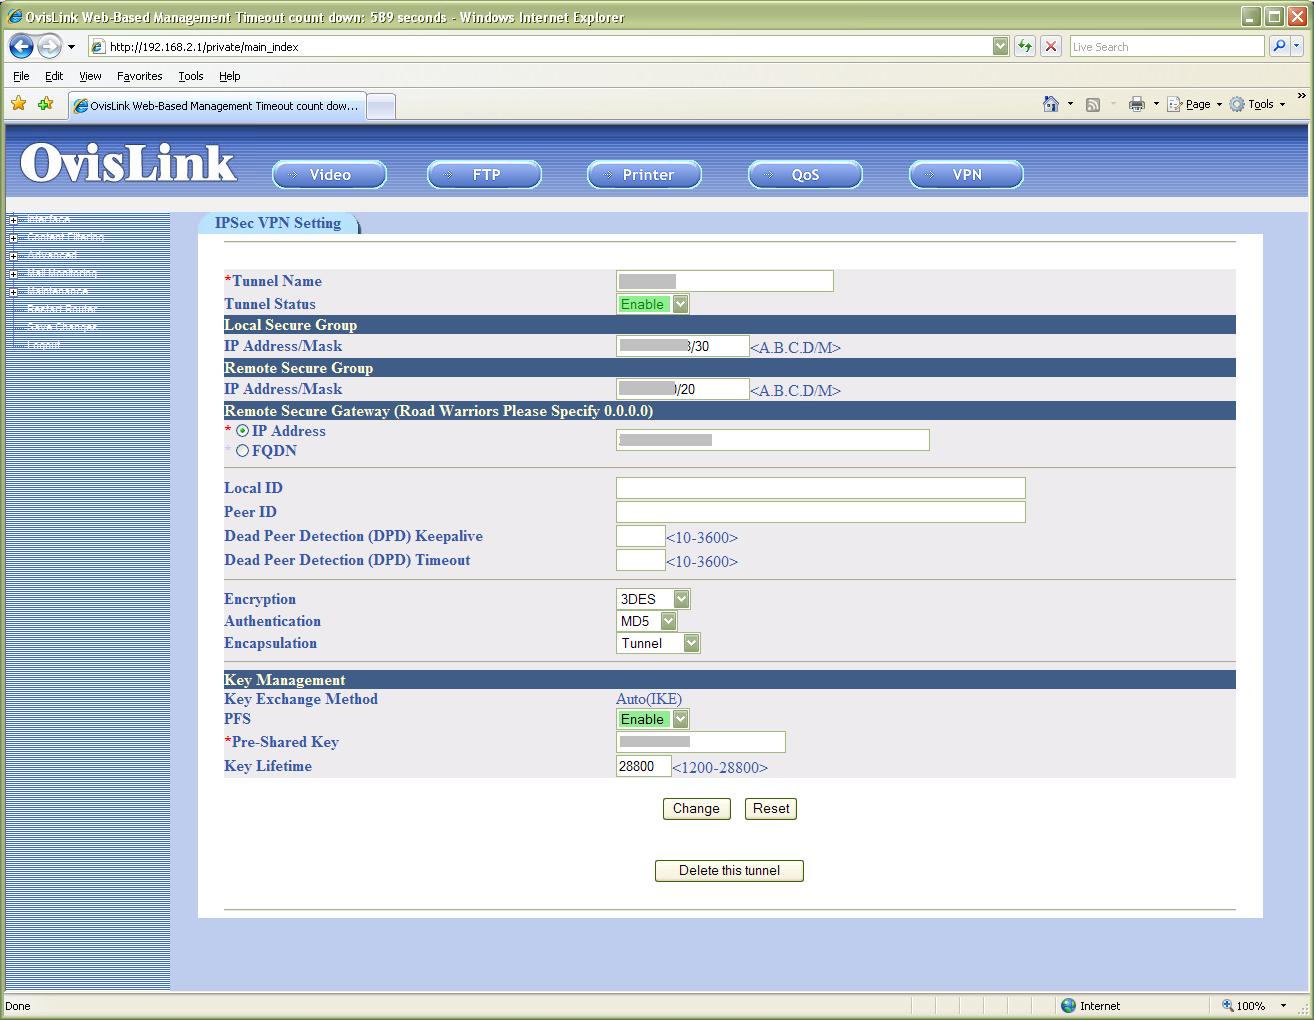Expand the Maintenance tree node
Viewport: 1314px width, 1020px height.
point(13,292)
